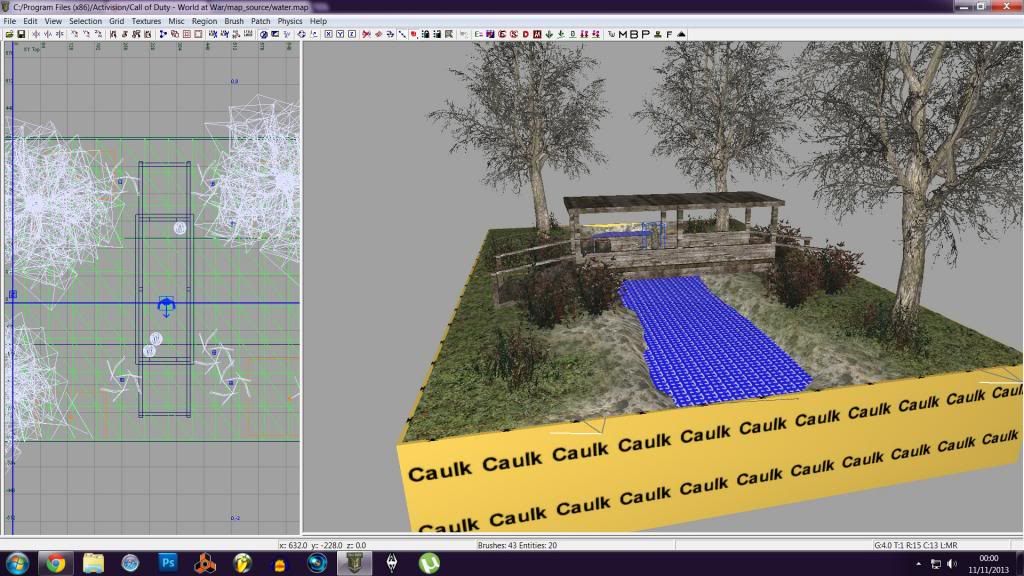The height and width of the screenshot is (576, 1024).
Task: Click the 'x: 632.0 y: -228.0 z: 0.0' coordinates readout
Action: [323, 545]
